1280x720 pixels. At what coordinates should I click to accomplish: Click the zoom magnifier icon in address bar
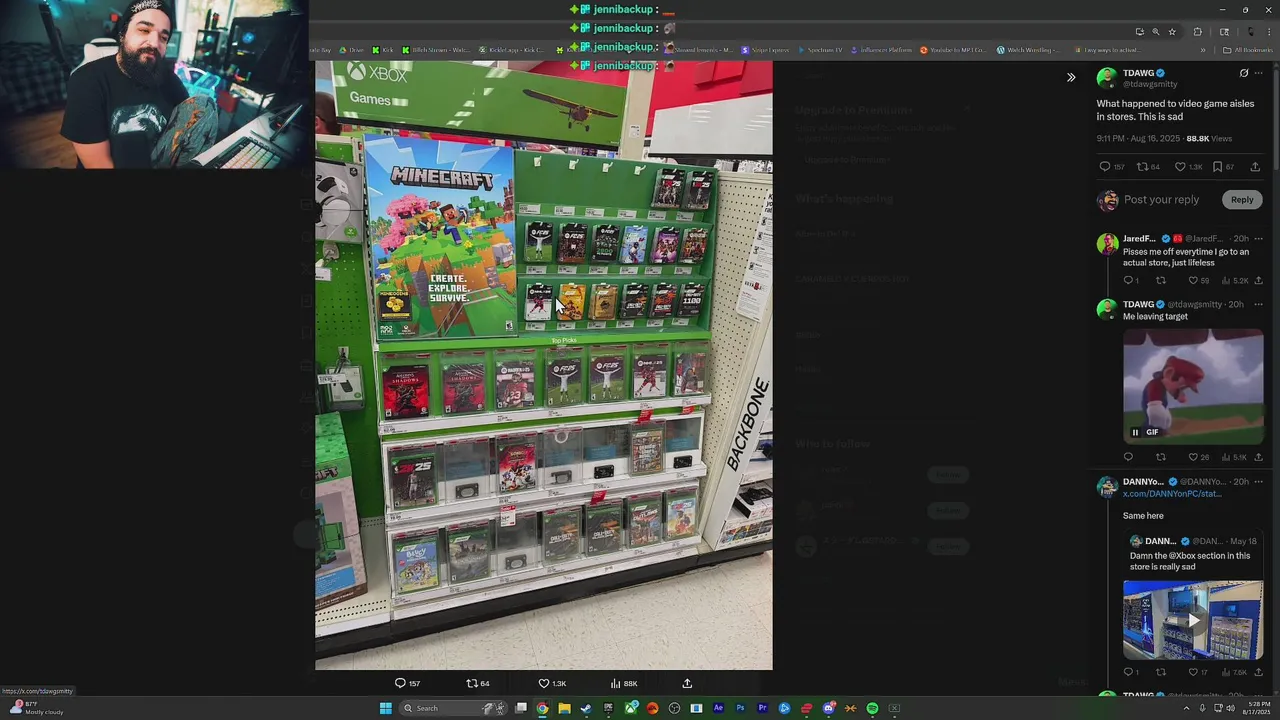(1156, 32)
